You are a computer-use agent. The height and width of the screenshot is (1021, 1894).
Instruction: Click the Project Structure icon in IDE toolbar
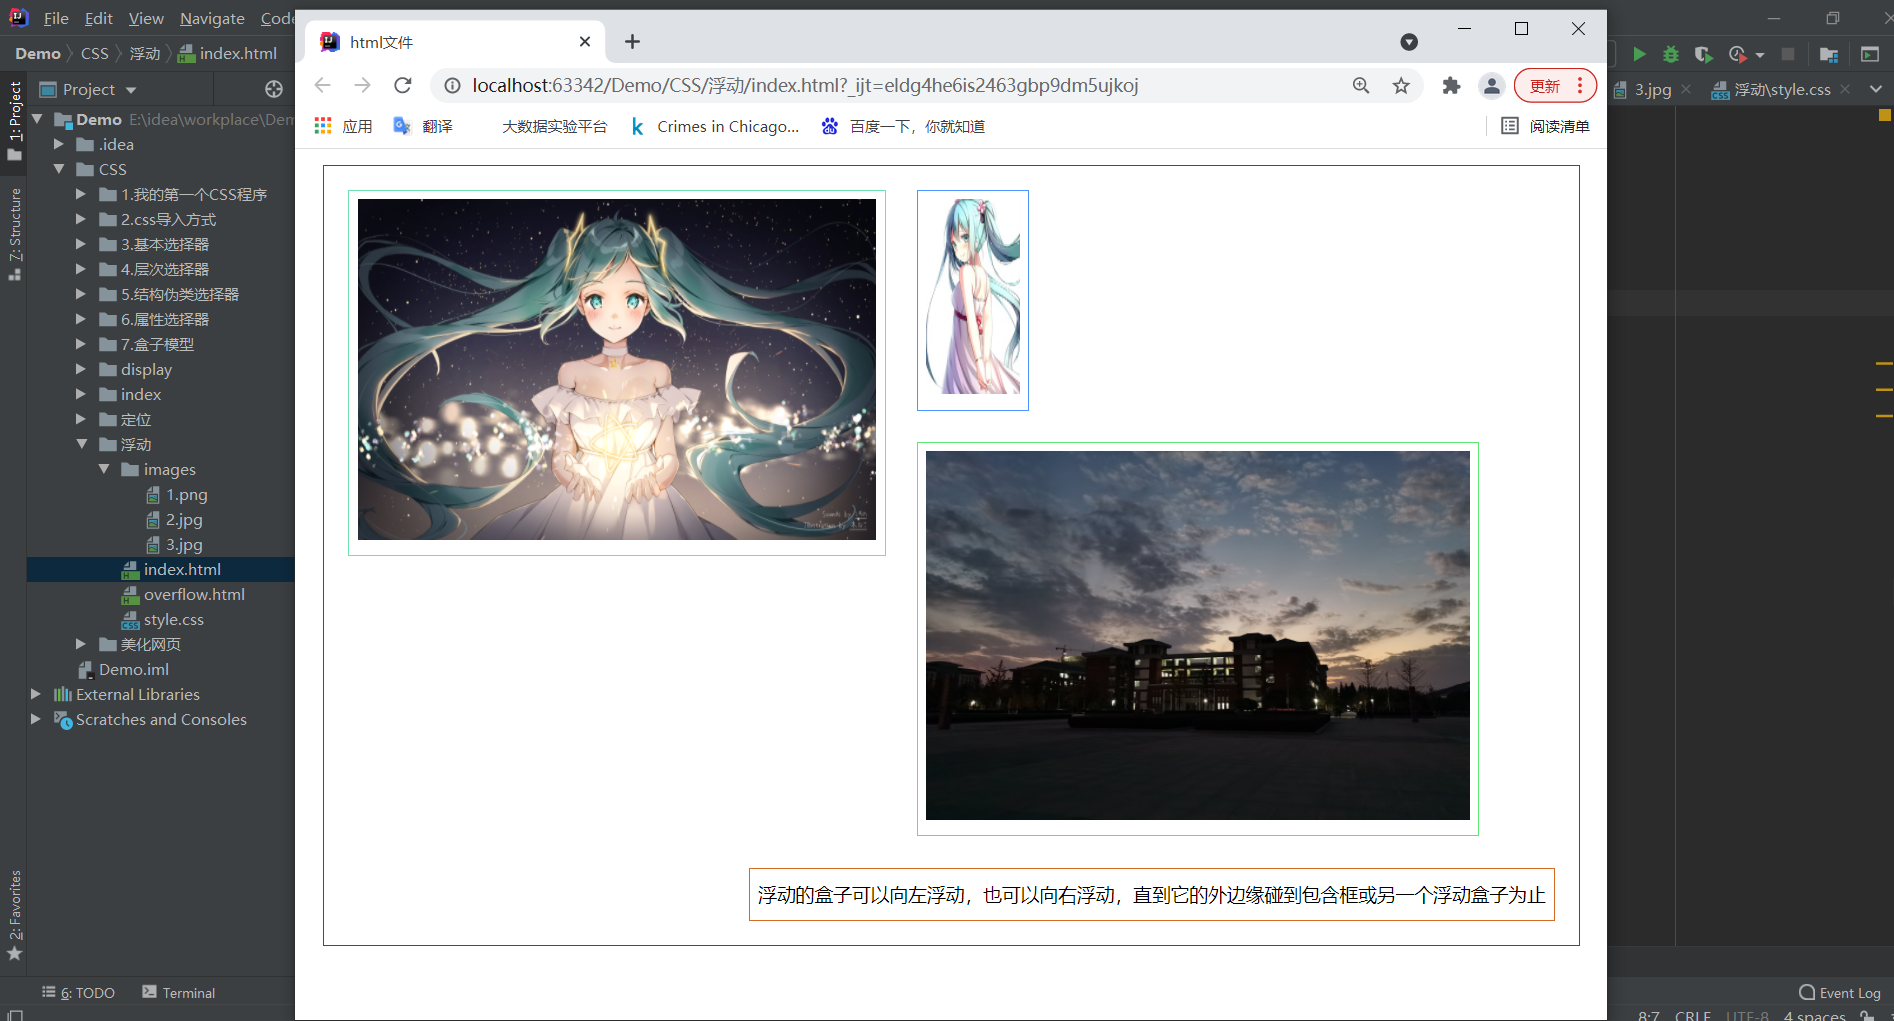[x=1829, y=54]
